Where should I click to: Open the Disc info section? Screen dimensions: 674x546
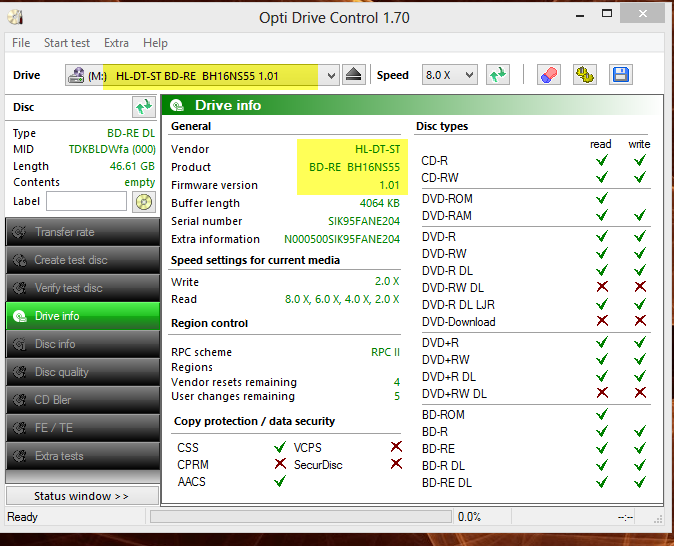83,344
